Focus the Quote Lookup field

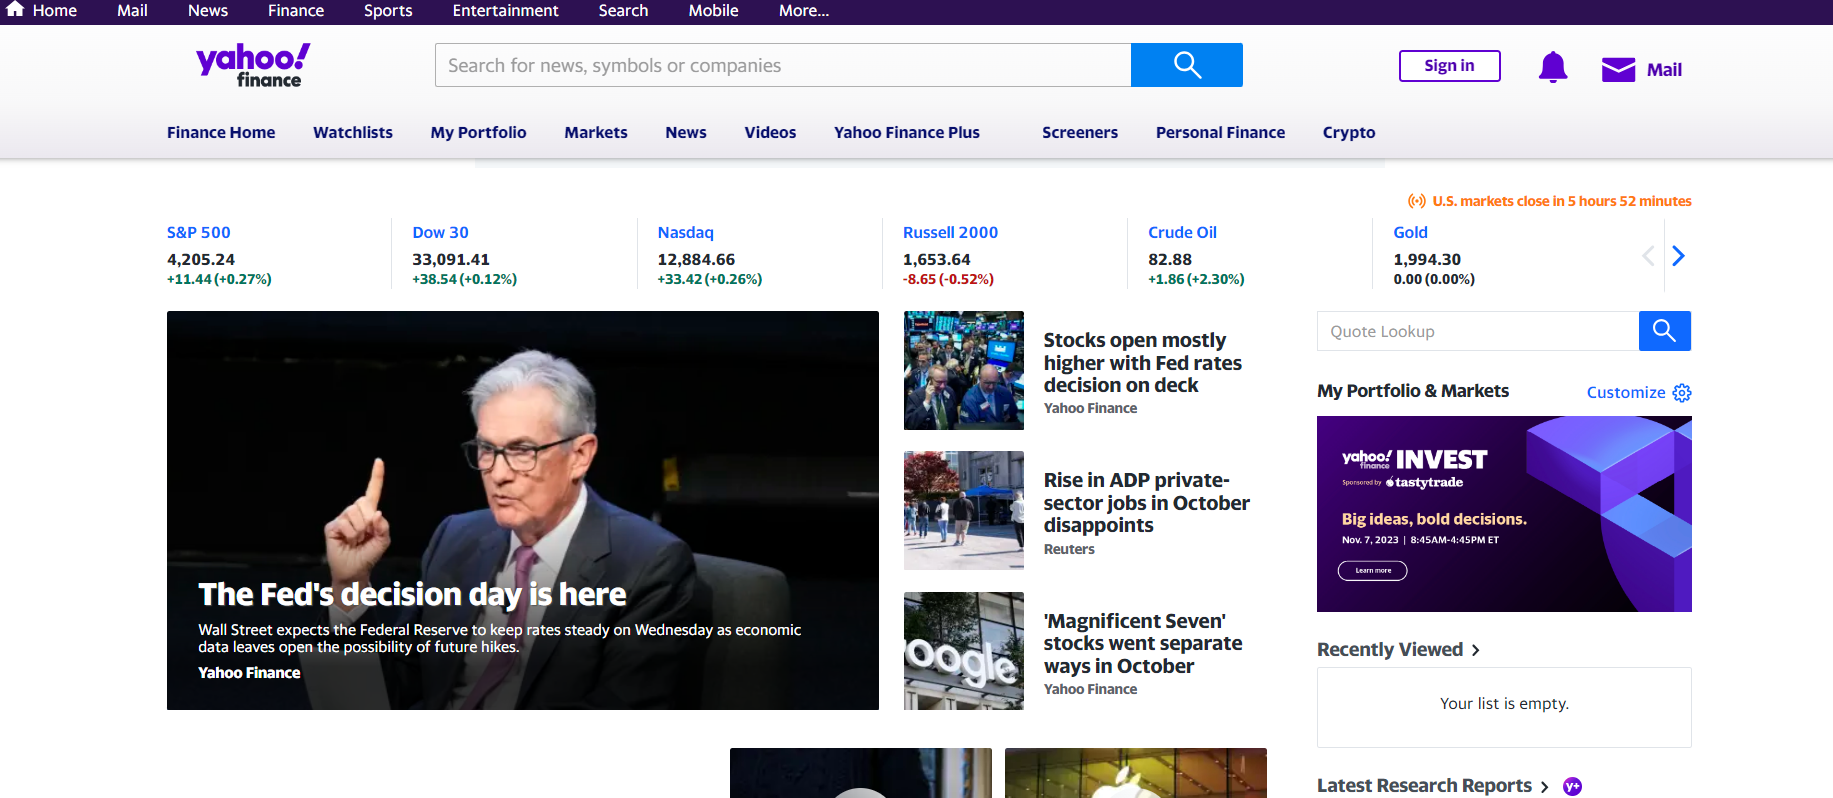point(1478,331)
